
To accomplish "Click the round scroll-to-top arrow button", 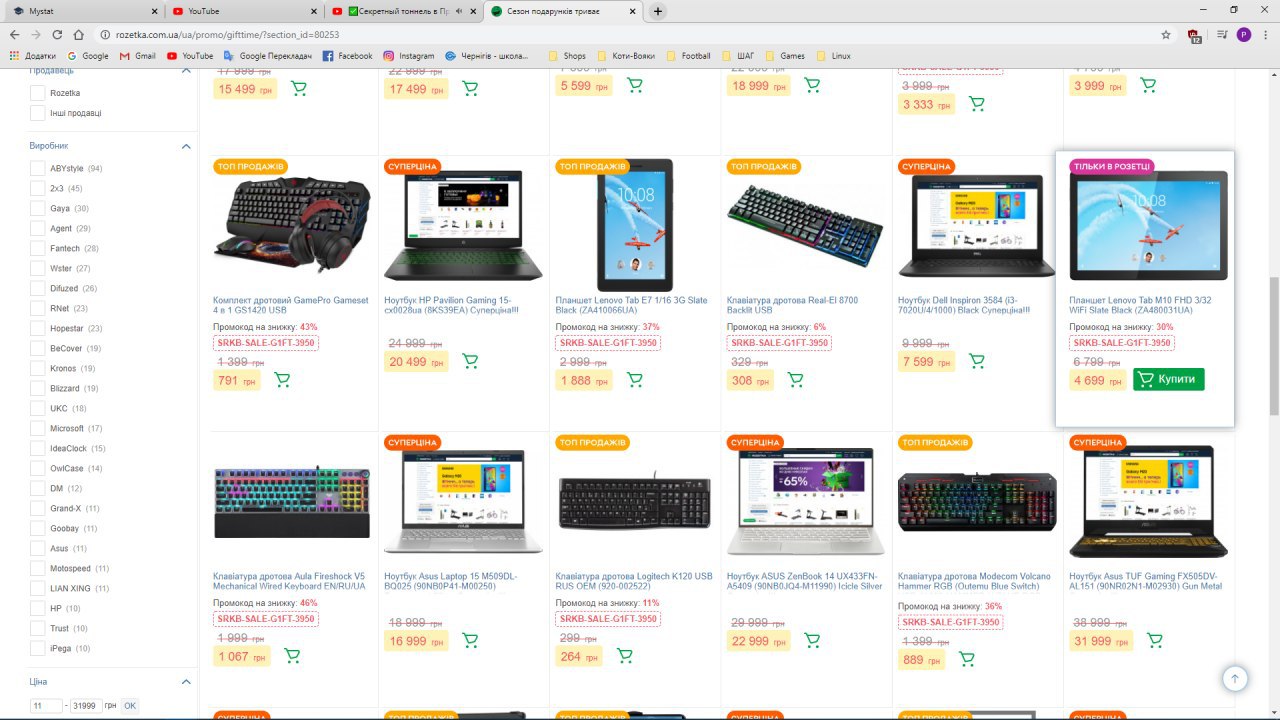I will (x=1235, y=679).
